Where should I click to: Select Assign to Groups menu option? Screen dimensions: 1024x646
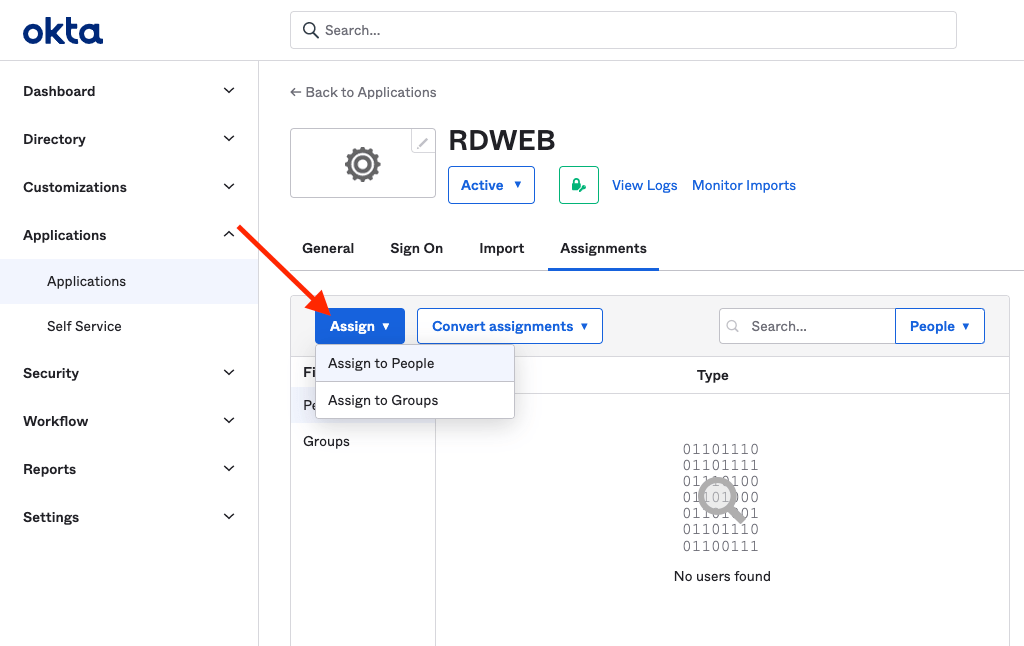(383, 400)
